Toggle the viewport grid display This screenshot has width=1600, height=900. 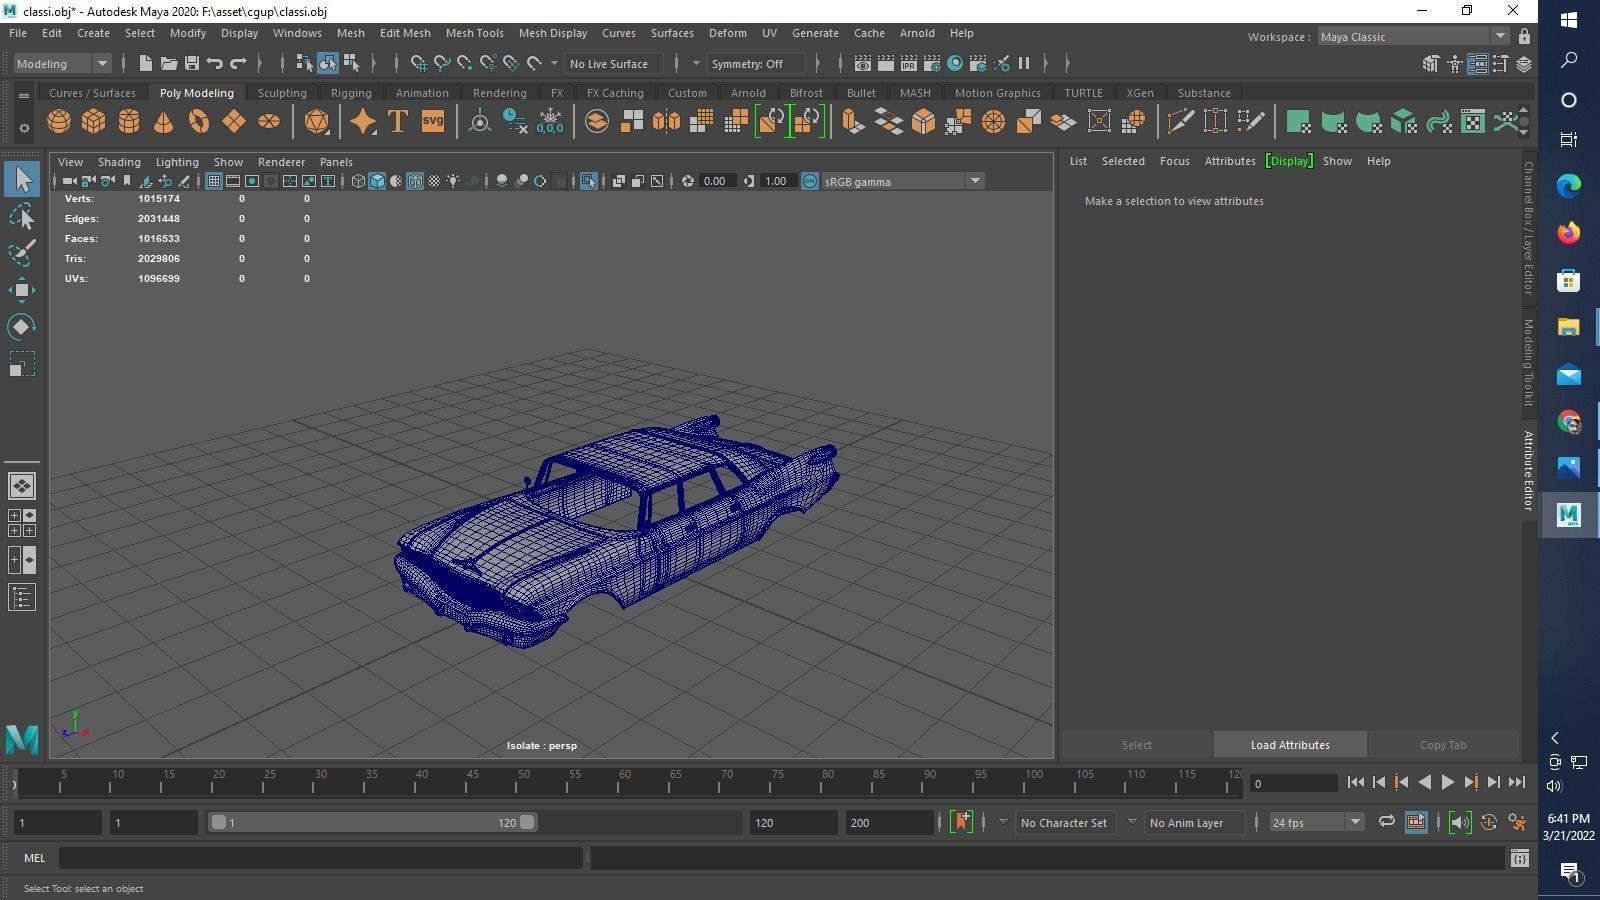[x=213, y=181]
